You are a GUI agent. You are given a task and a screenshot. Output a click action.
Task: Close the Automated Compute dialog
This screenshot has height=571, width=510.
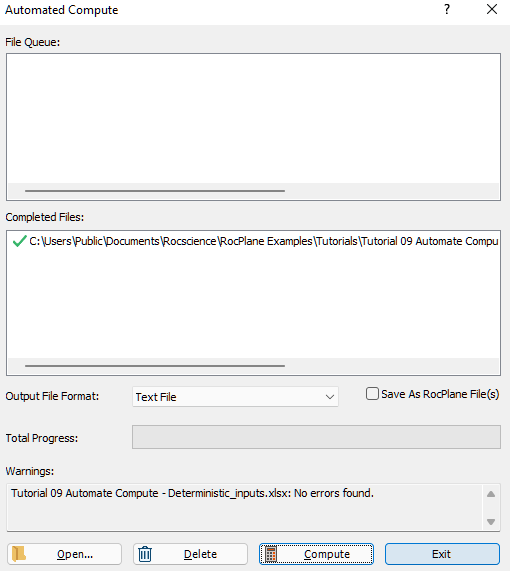tap(492, 9)
